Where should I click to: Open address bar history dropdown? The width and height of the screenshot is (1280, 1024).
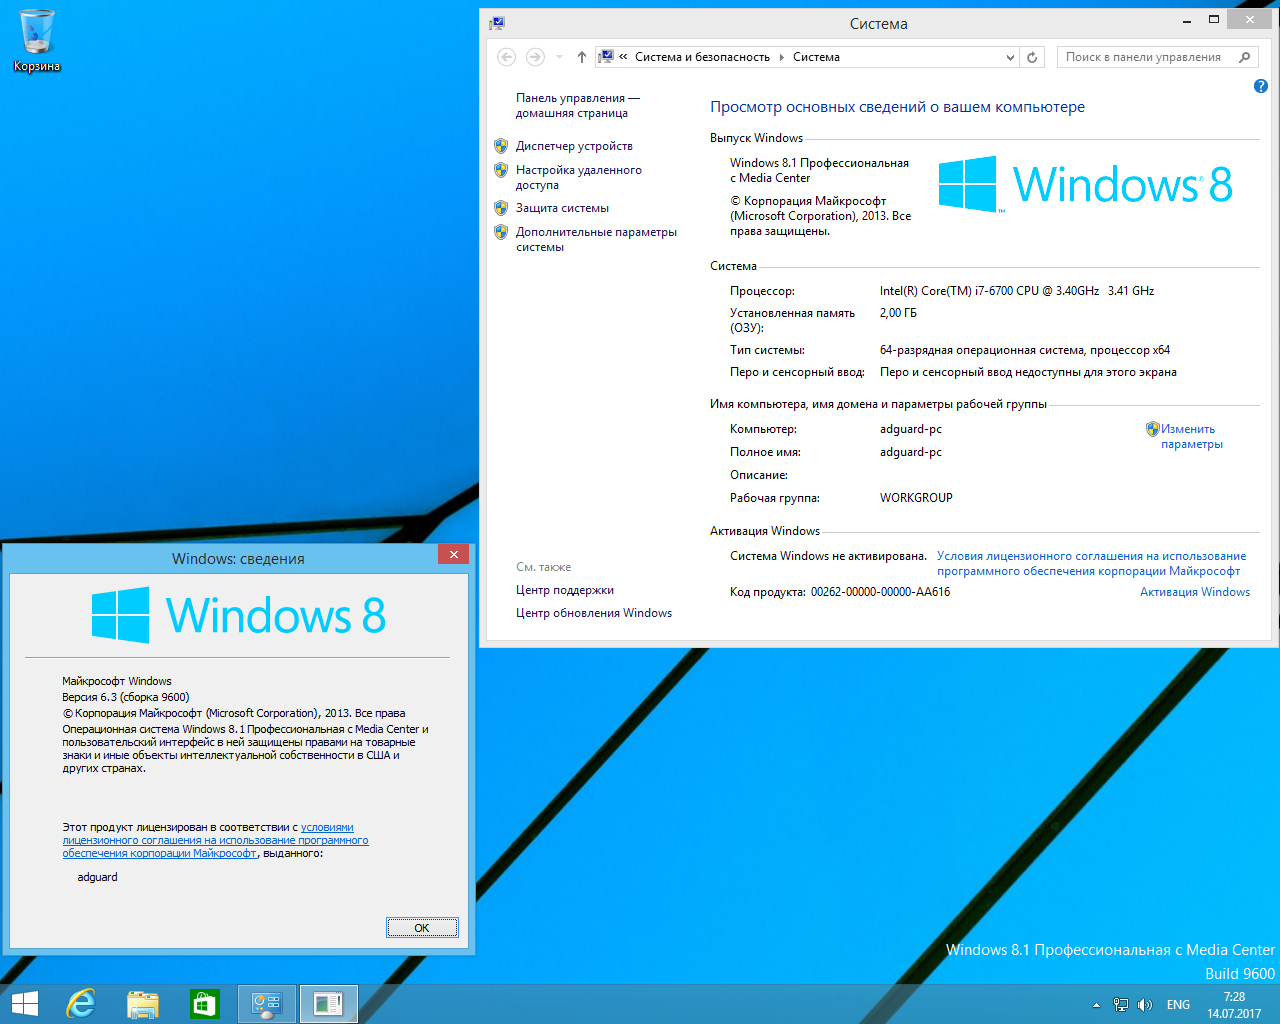tap(1010, 57)
